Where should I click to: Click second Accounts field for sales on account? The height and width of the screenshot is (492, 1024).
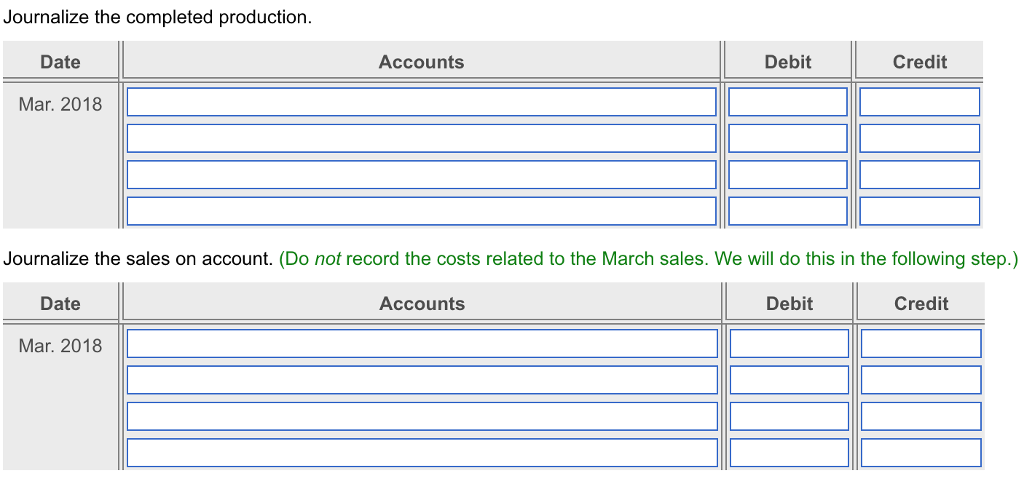422,380
